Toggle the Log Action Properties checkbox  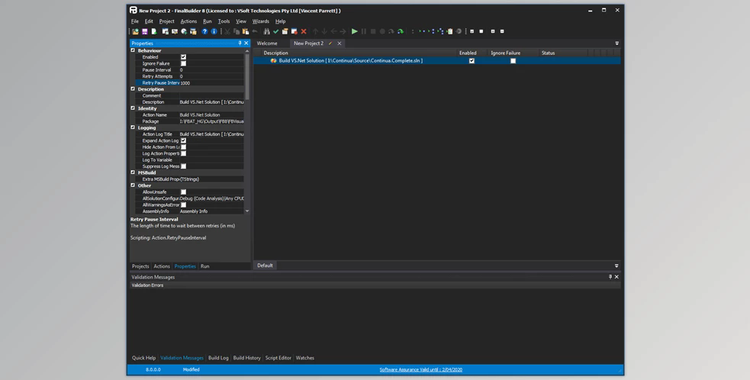coord(183,154)
